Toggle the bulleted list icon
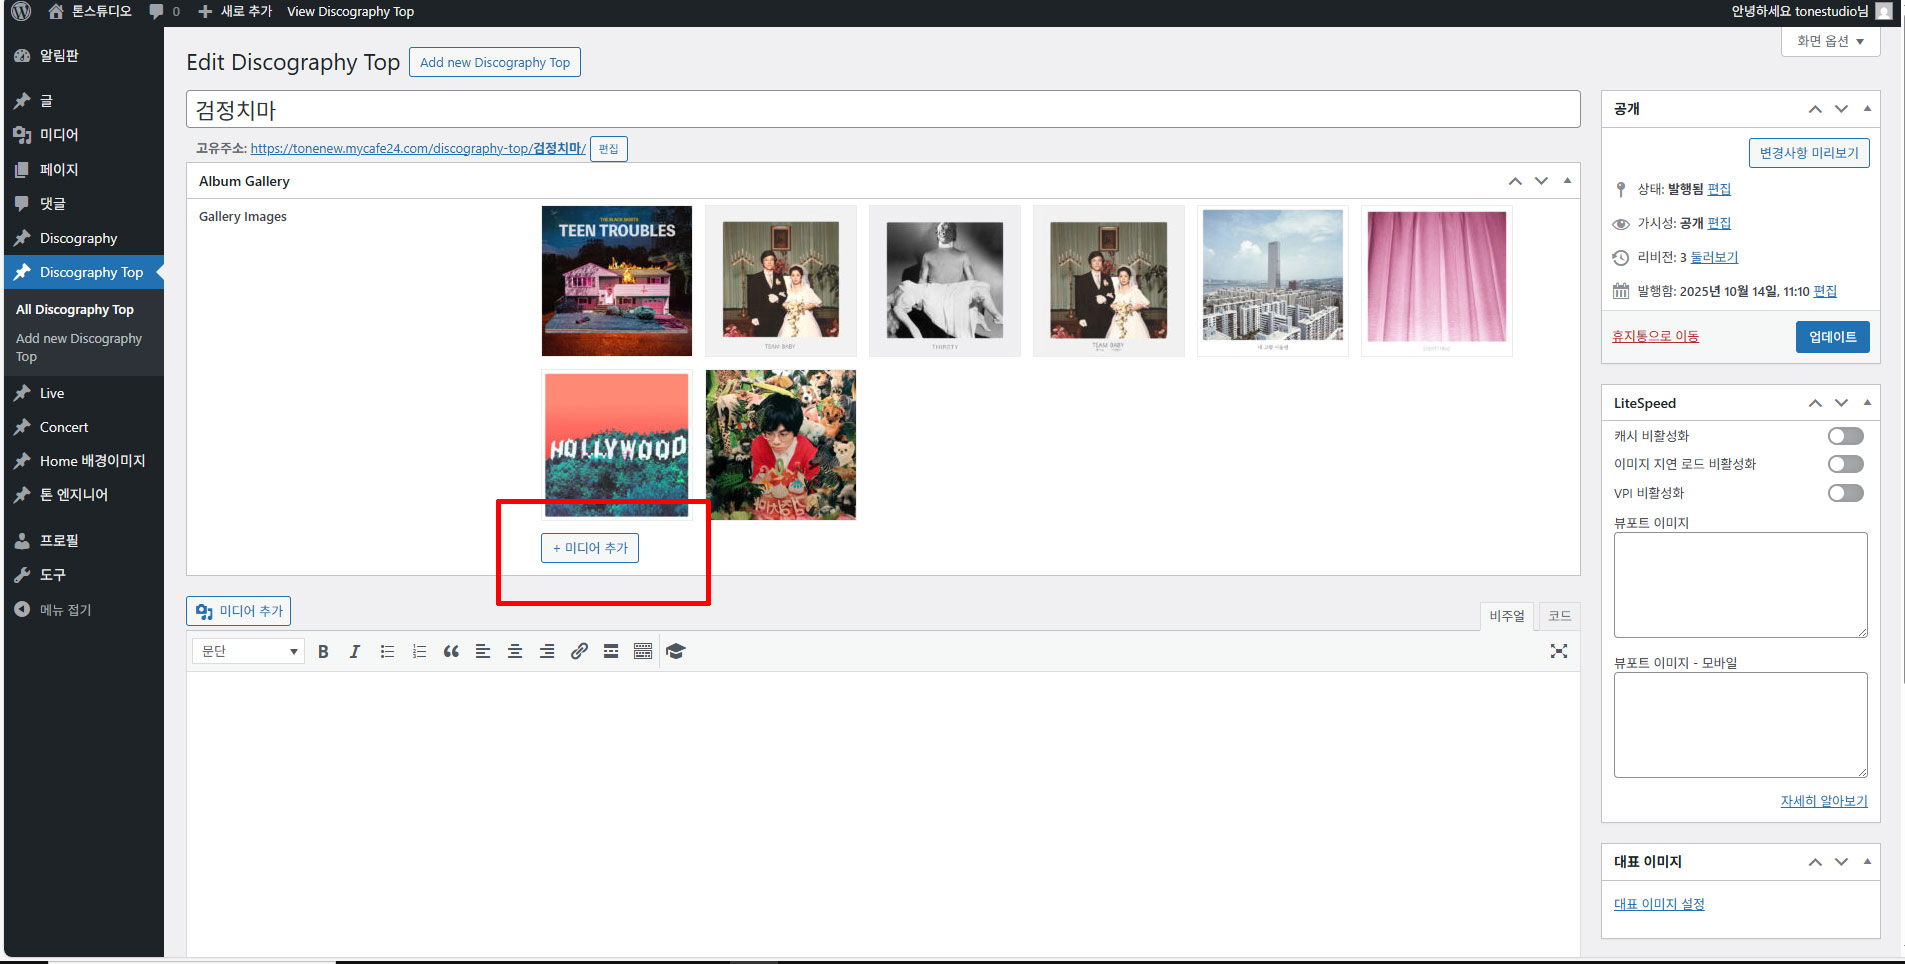 click(x=387, y=651)
